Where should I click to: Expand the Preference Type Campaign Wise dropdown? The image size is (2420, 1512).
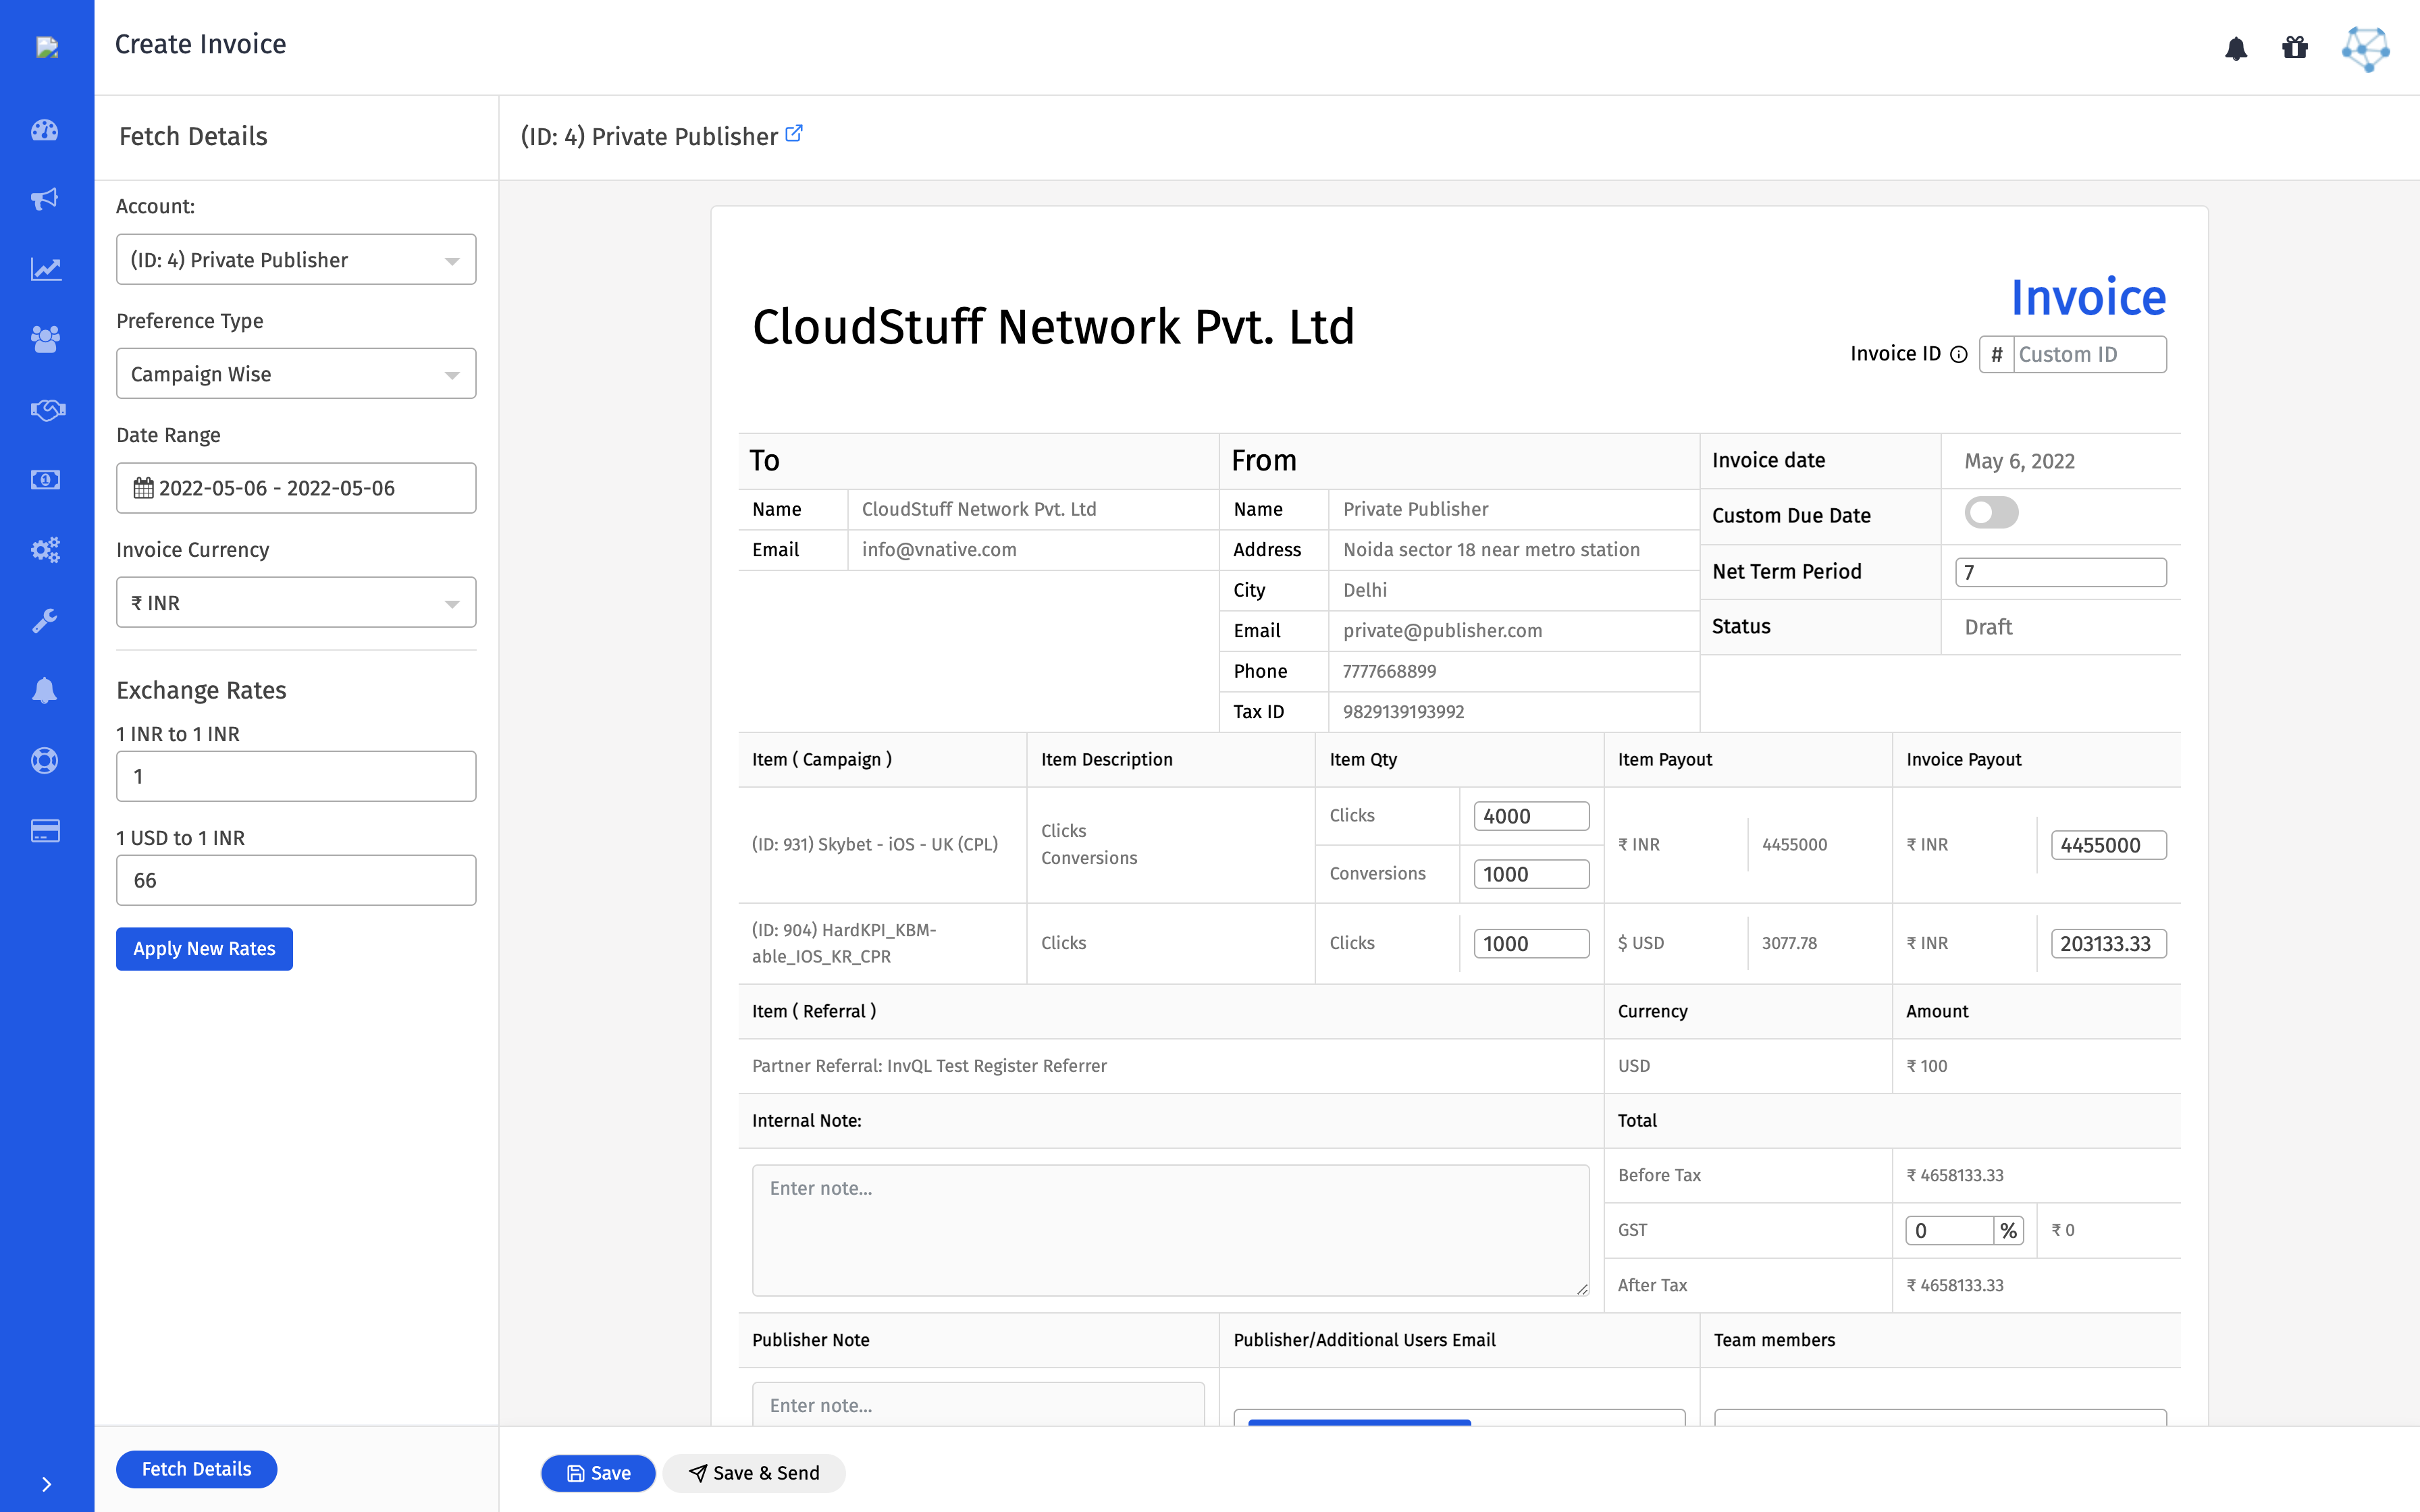[295, 373]
